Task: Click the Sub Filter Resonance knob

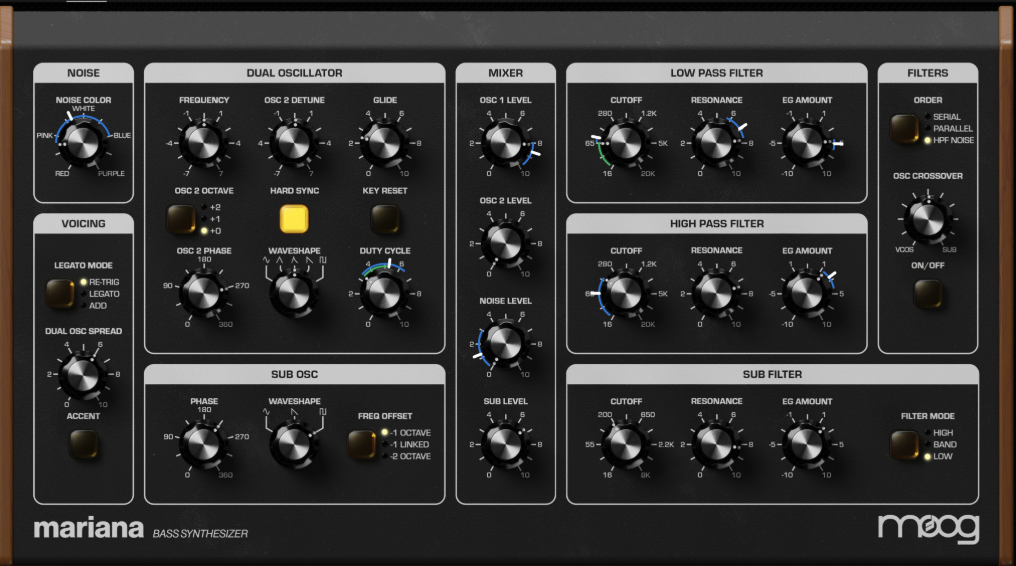Action: click(716, 444)
